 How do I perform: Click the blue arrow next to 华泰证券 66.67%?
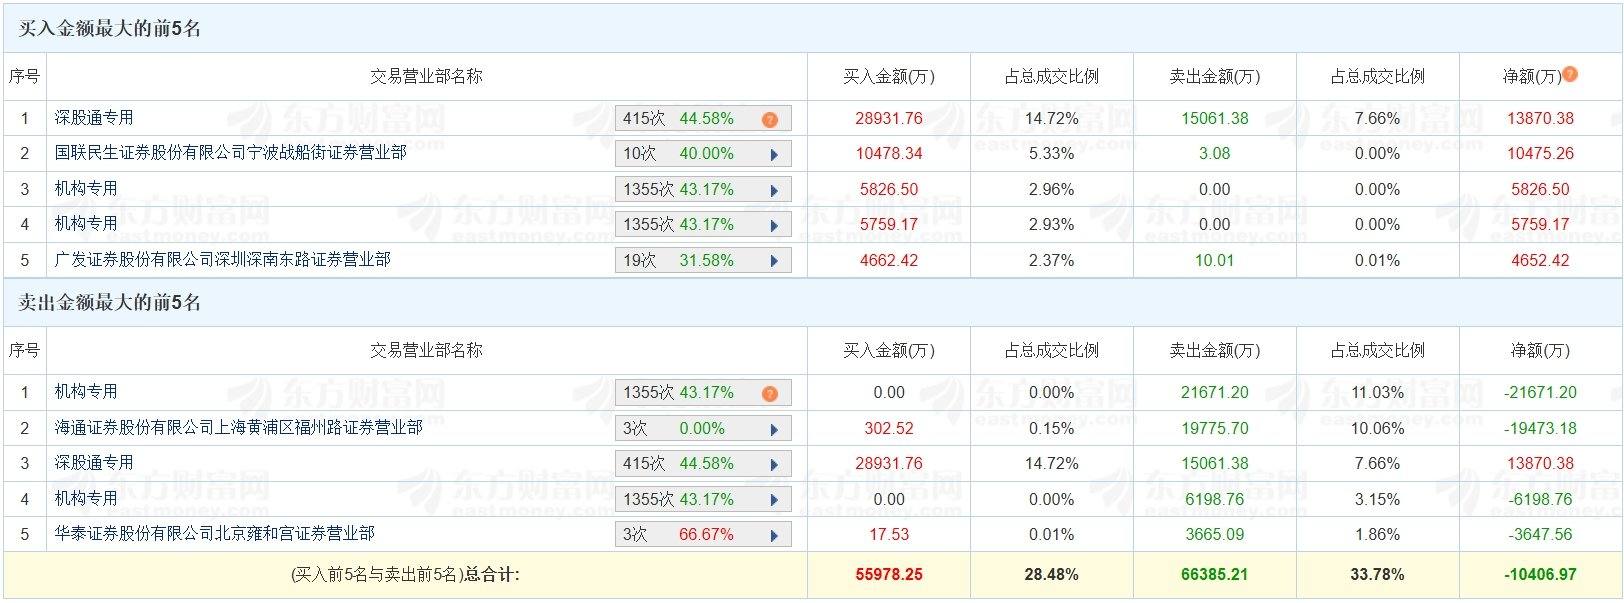773,534
